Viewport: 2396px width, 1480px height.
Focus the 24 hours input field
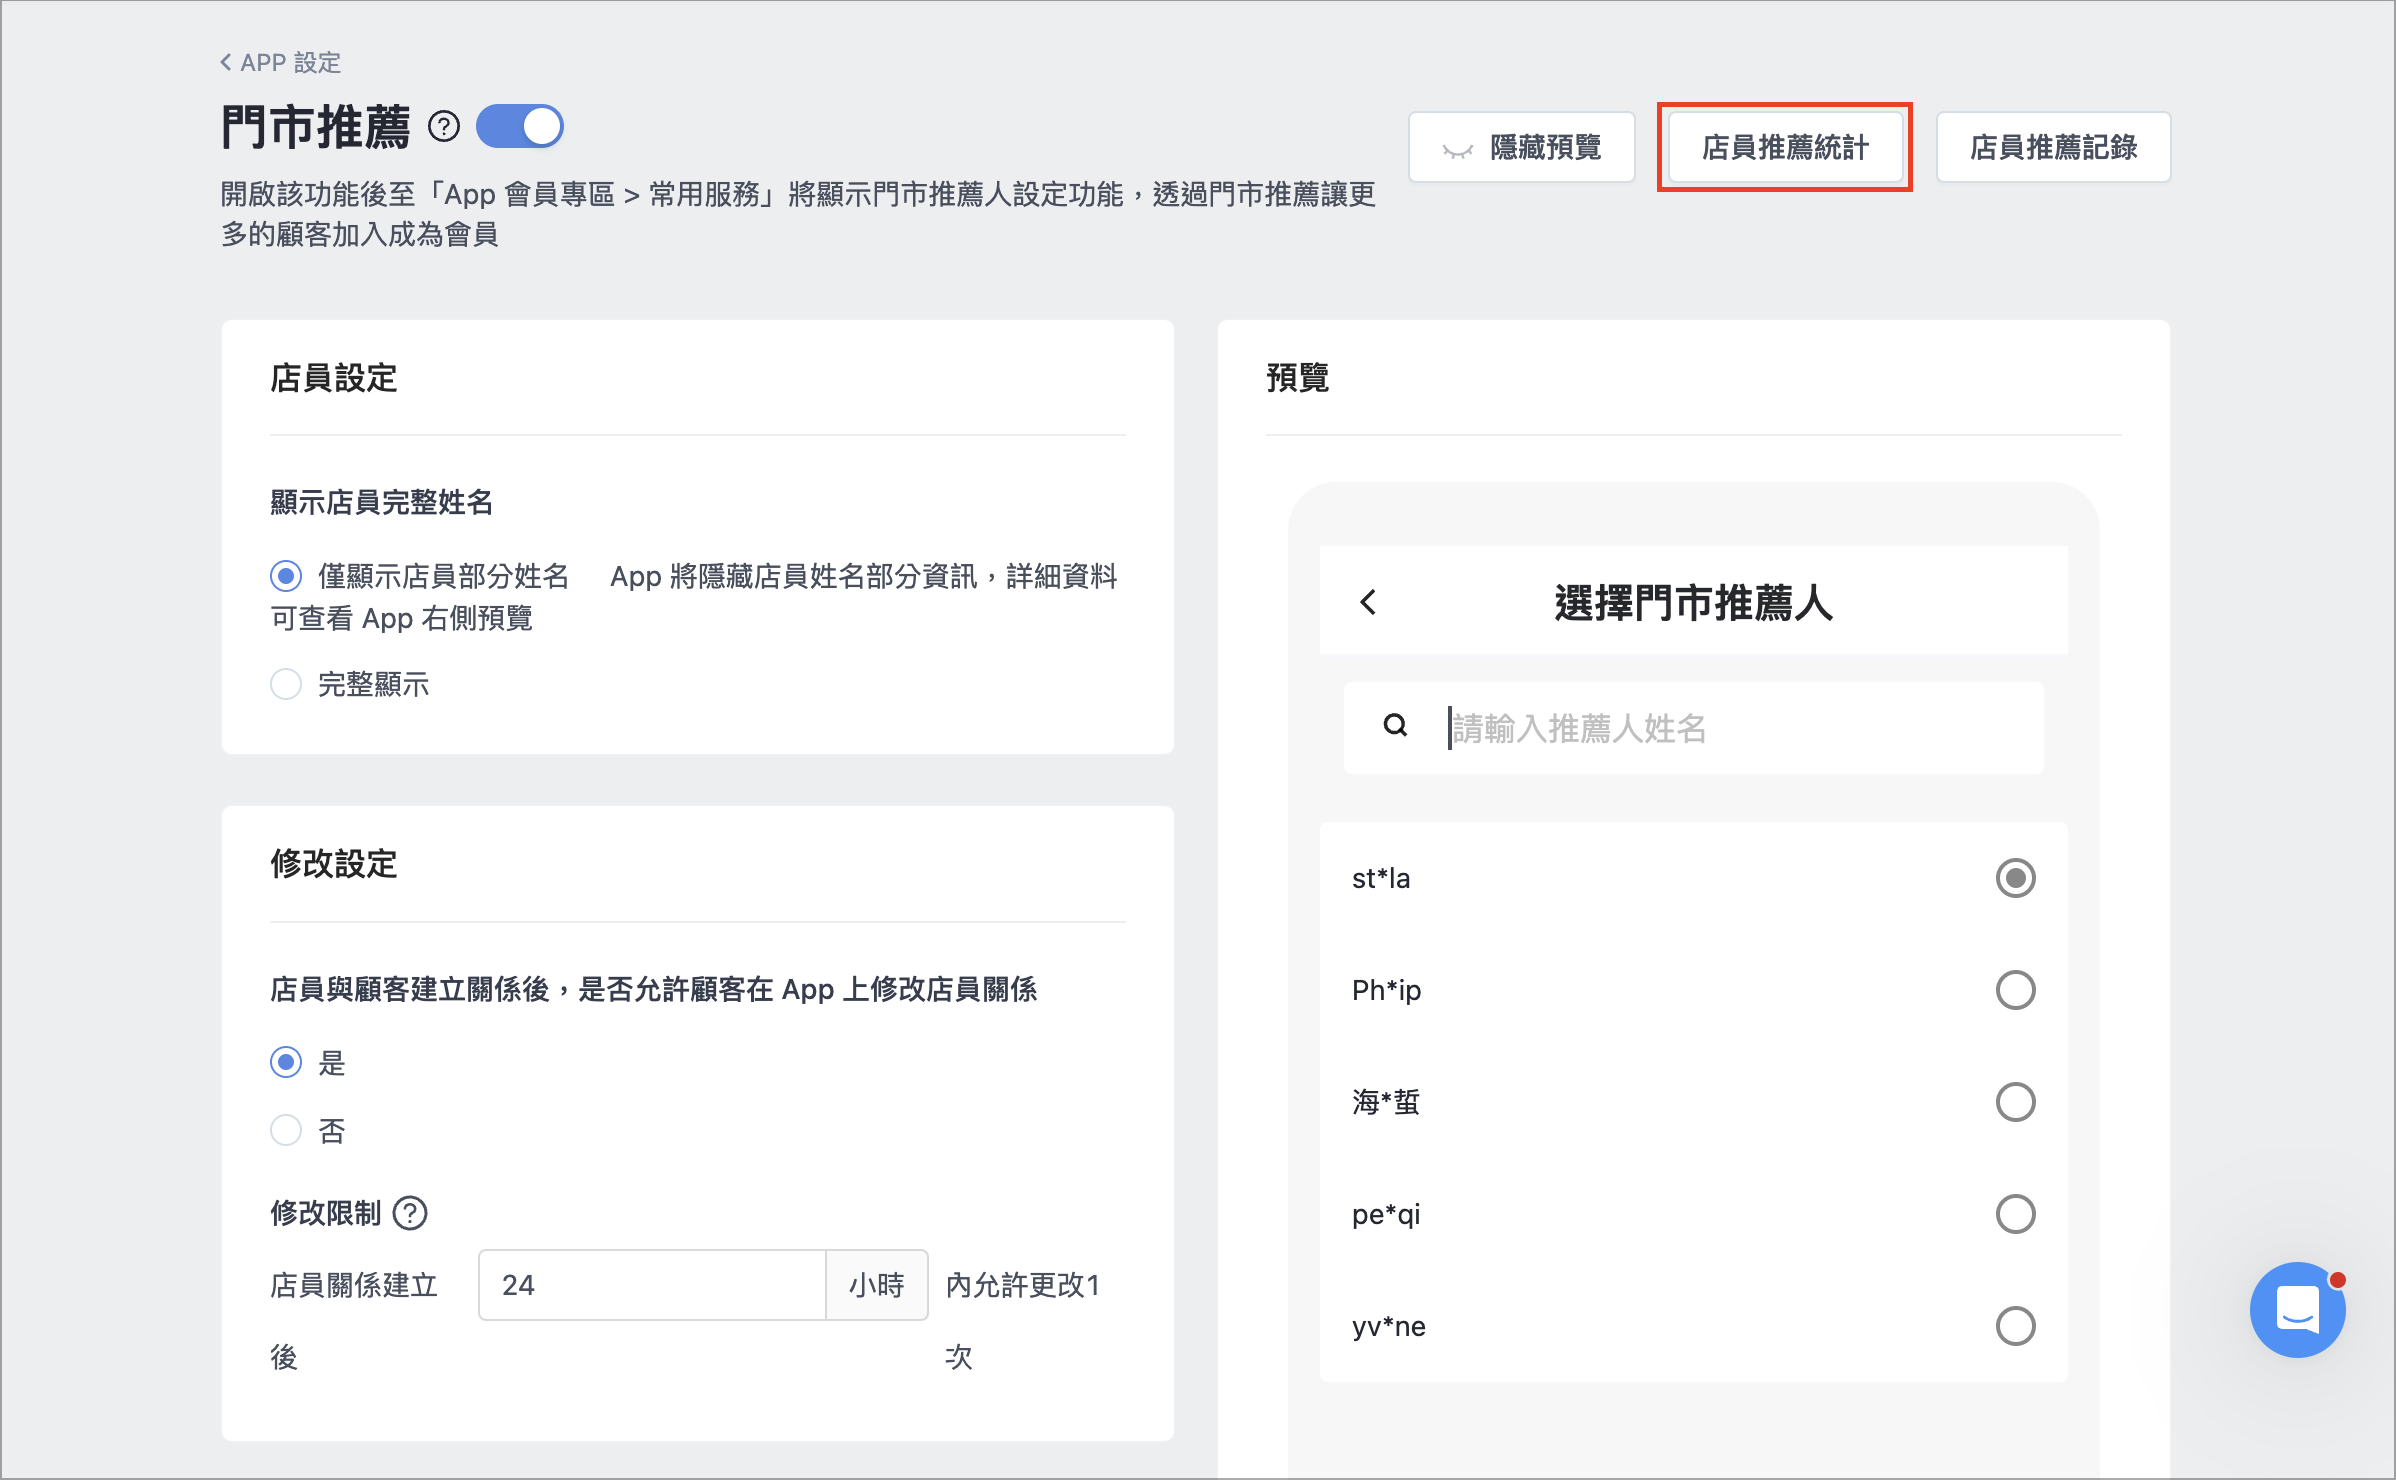[652, 1285]
